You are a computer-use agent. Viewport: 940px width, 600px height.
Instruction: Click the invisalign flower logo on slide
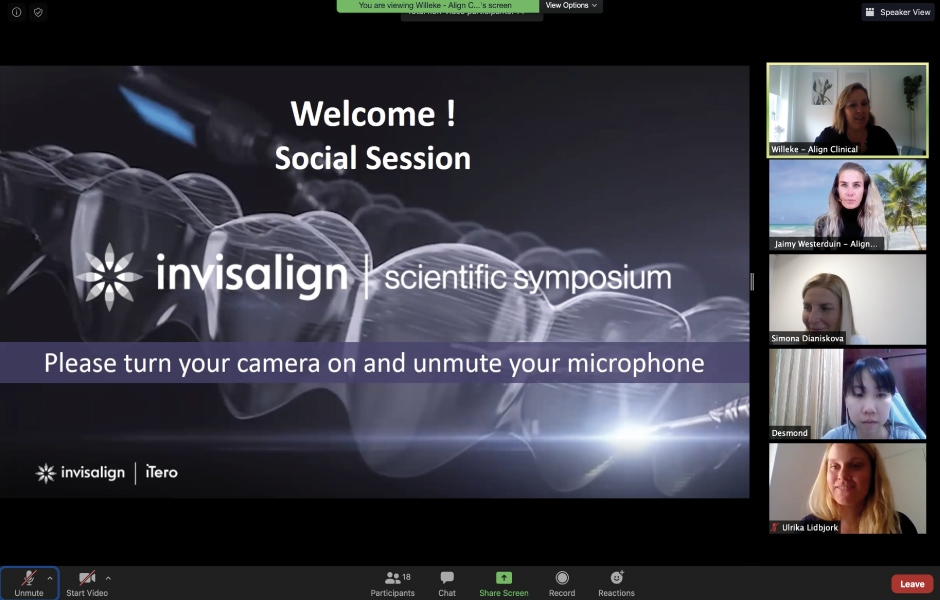(110, 276)
